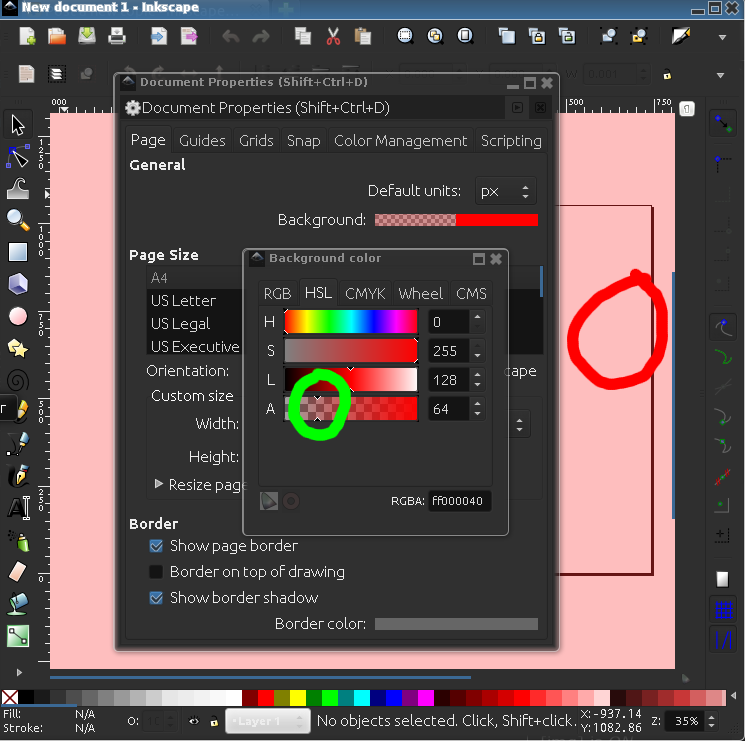The height and width of the screenshot is (741, 745).
Task: Select the Text tool
Action: [x=17, y=507]
